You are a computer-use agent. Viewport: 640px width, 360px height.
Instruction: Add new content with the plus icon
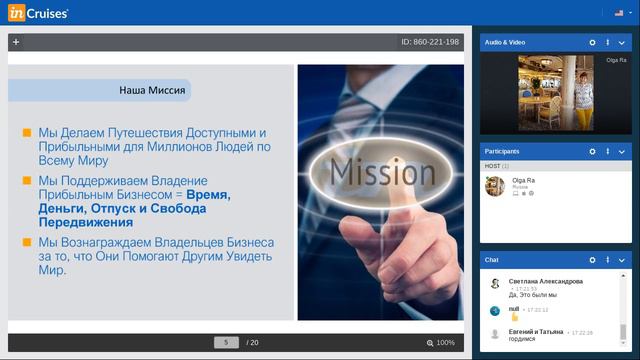tap(16, 42)
